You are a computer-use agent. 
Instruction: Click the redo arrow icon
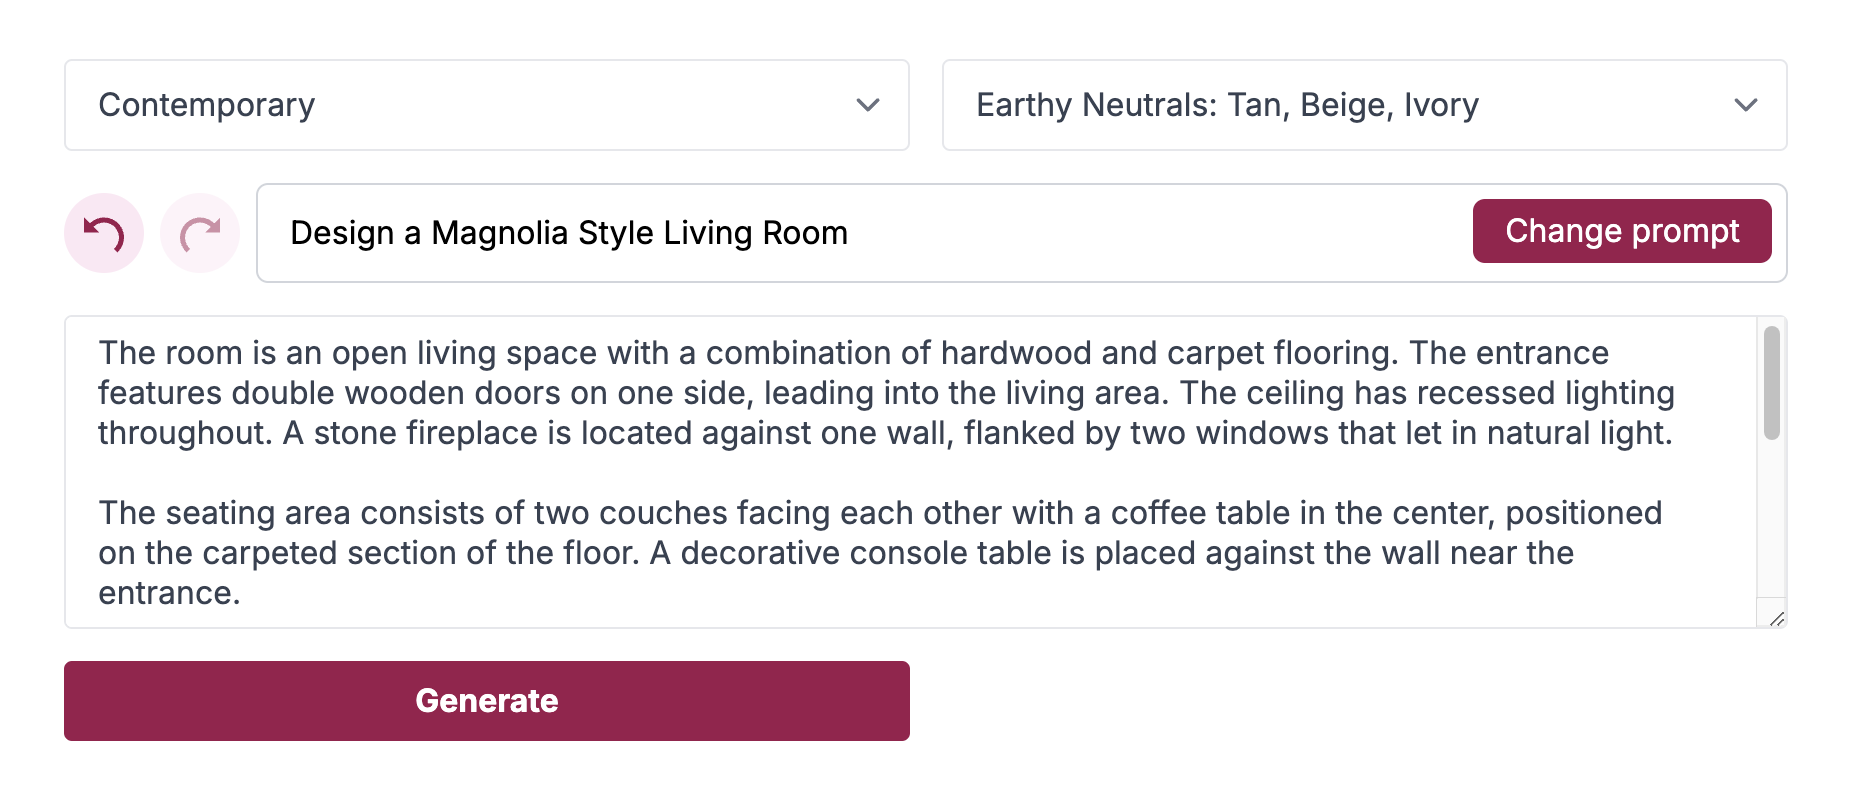coord(199,232)
